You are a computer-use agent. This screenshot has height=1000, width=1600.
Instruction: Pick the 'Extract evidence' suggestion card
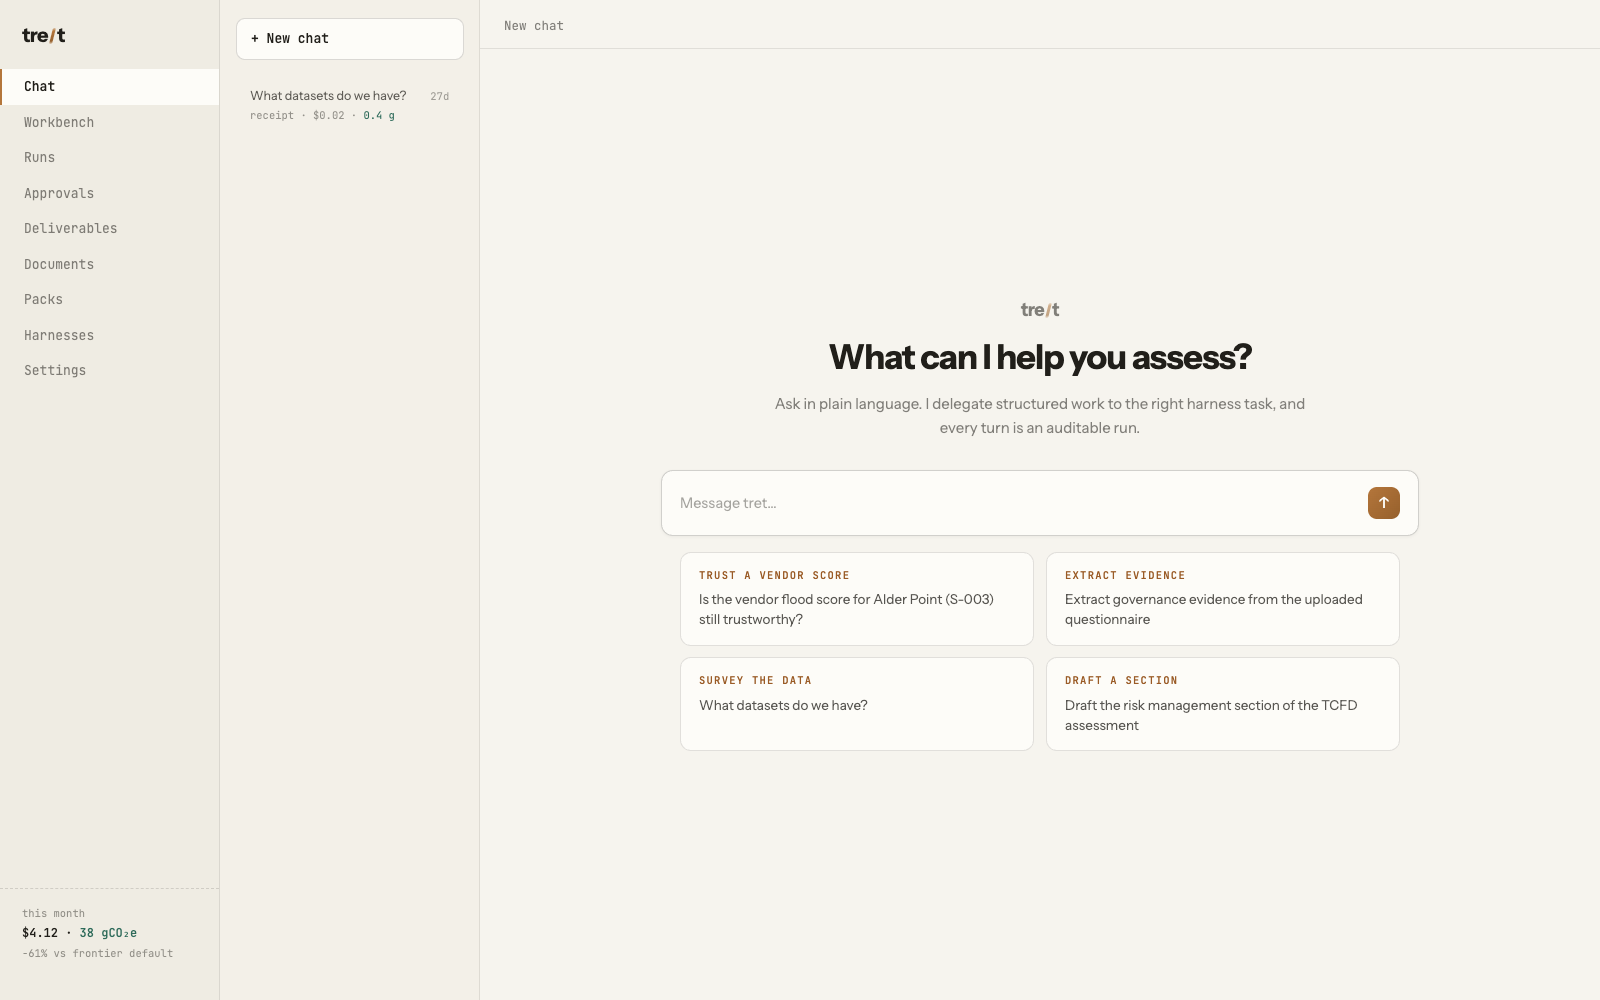pos(1223,599)
